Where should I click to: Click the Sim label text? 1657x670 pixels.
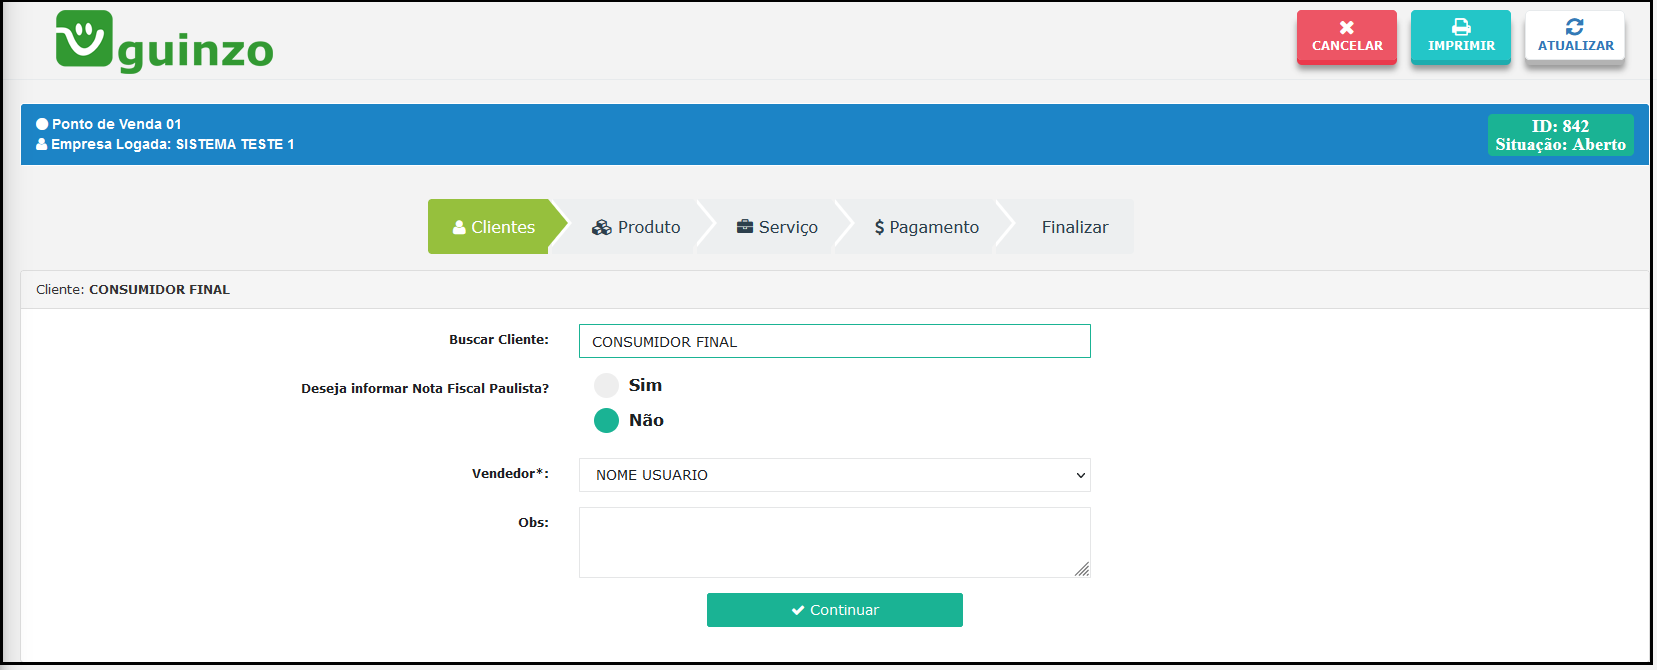645,386
